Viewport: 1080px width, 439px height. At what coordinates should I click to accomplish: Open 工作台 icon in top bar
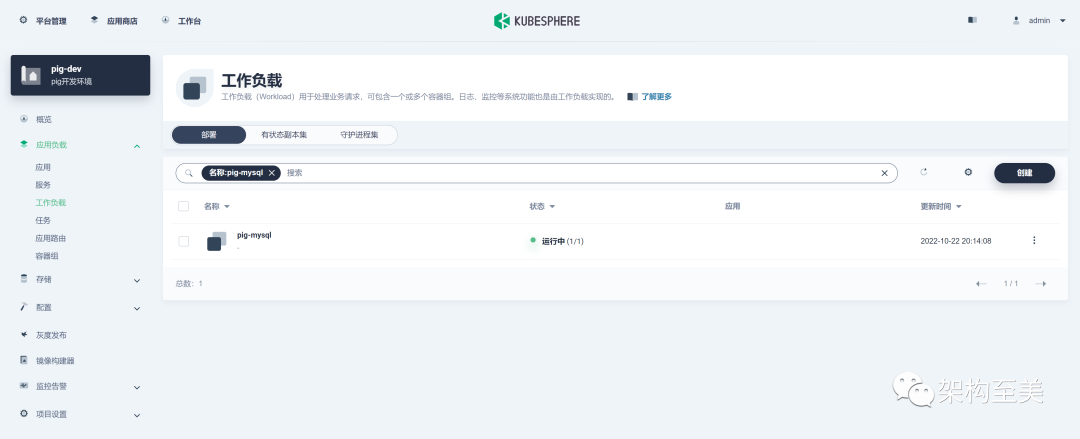coord(165,20)
